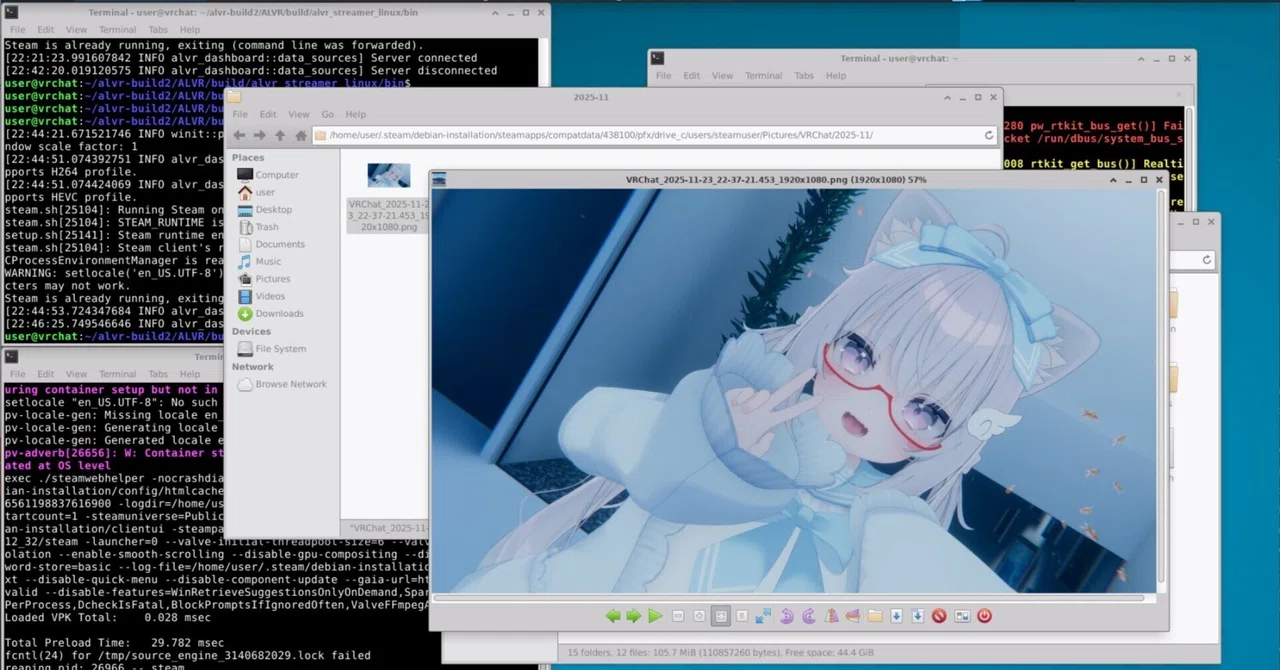This screenshot has width=1280, height=670.
Task: Show image at original size
Action: pyautogui.click(x=742, y=616)
